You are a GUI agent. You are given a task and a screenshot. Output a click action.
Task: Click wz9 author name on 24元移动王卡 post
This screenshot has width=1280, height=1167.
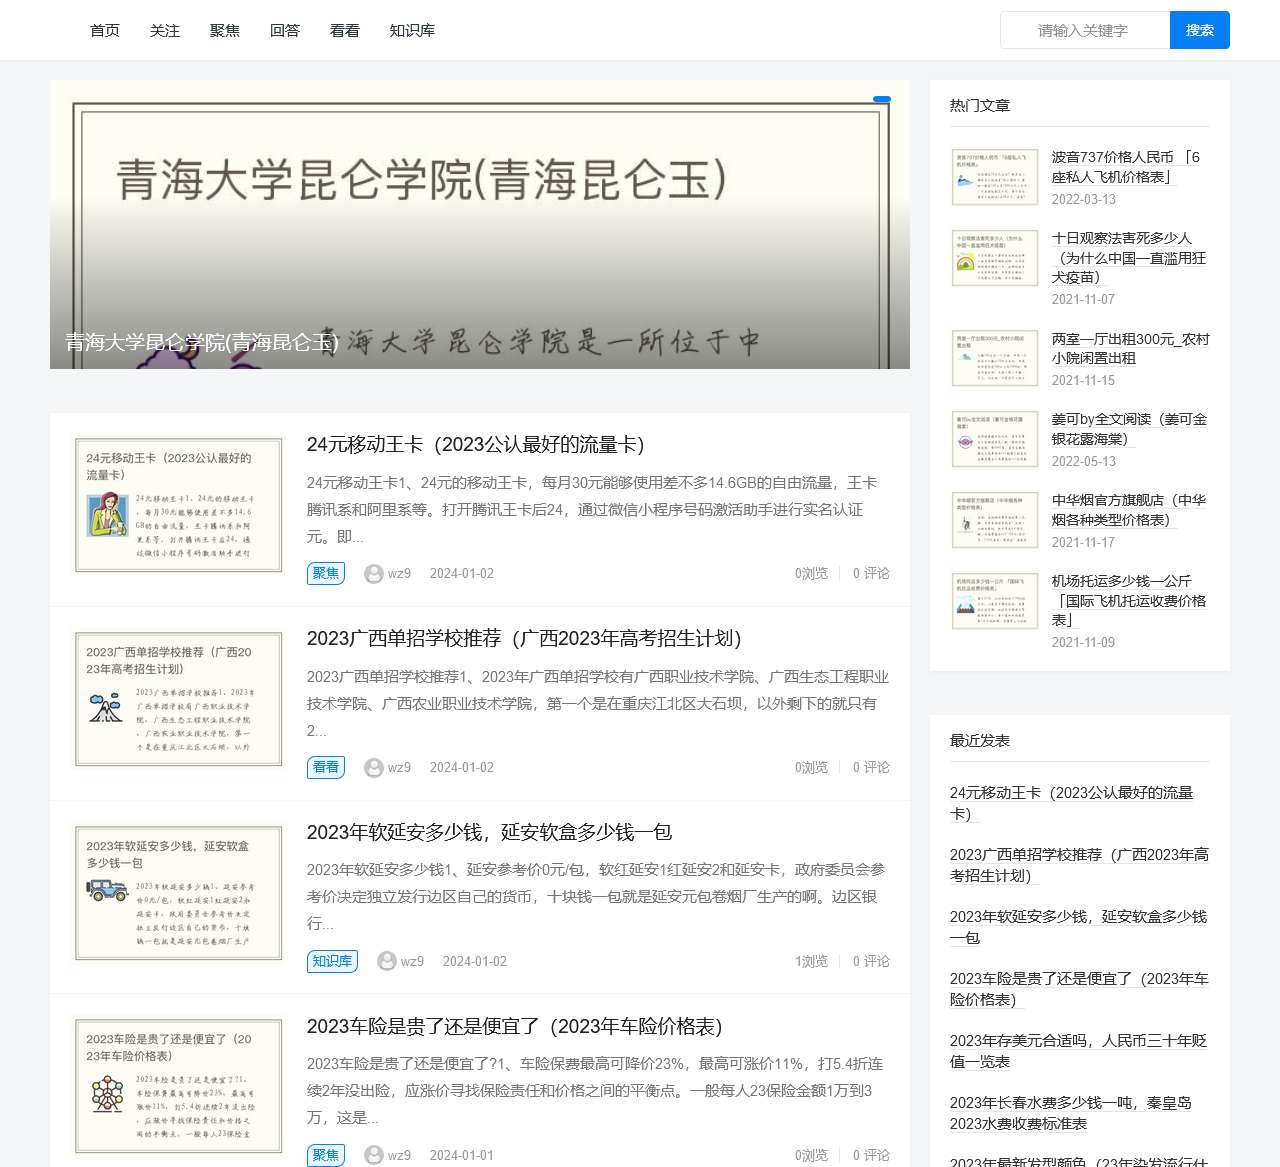399,573
